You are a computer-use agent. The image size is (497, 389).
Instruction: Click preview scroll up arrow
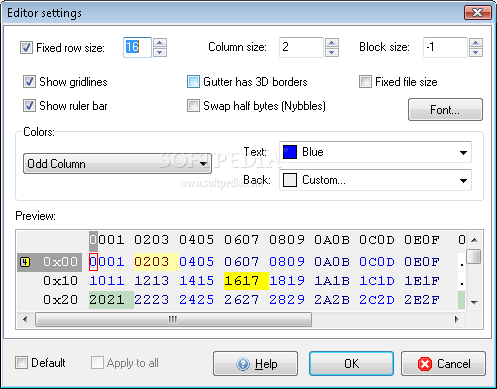(x=474, y=240)
